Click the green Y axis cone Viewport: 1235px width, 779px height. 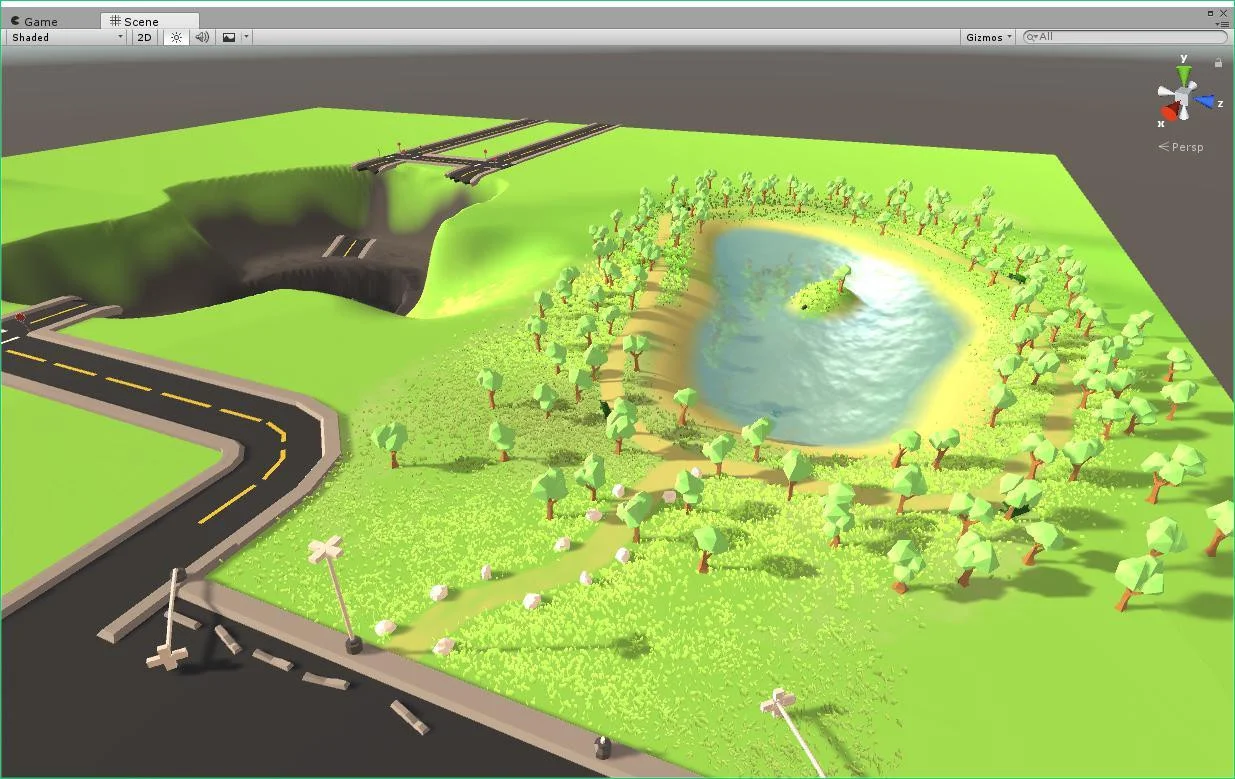coord(1185,75)
